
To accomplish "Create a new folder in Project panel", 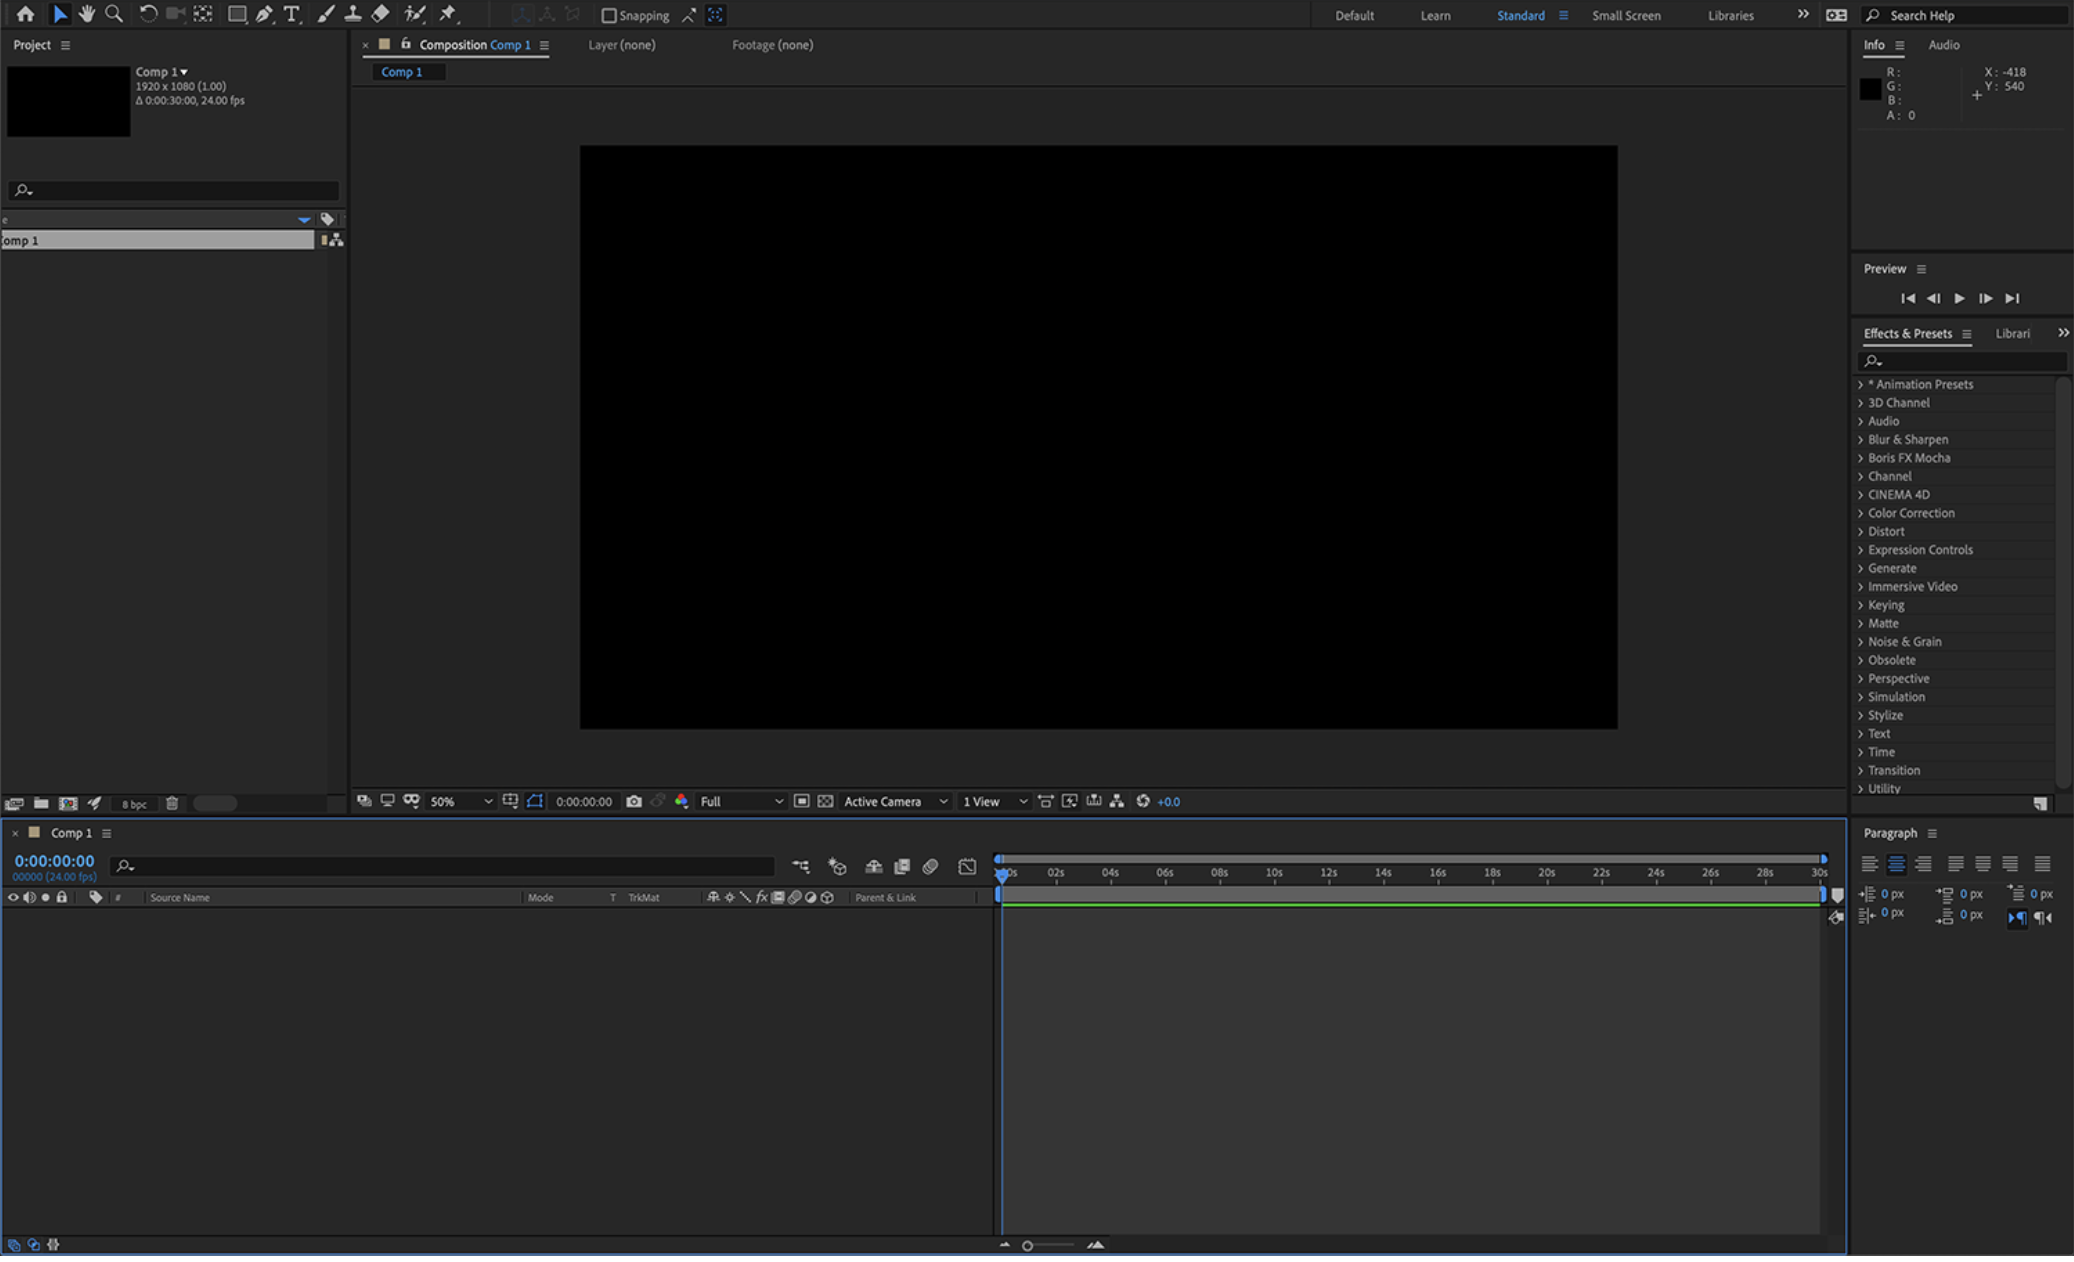I will pos(41,803).
